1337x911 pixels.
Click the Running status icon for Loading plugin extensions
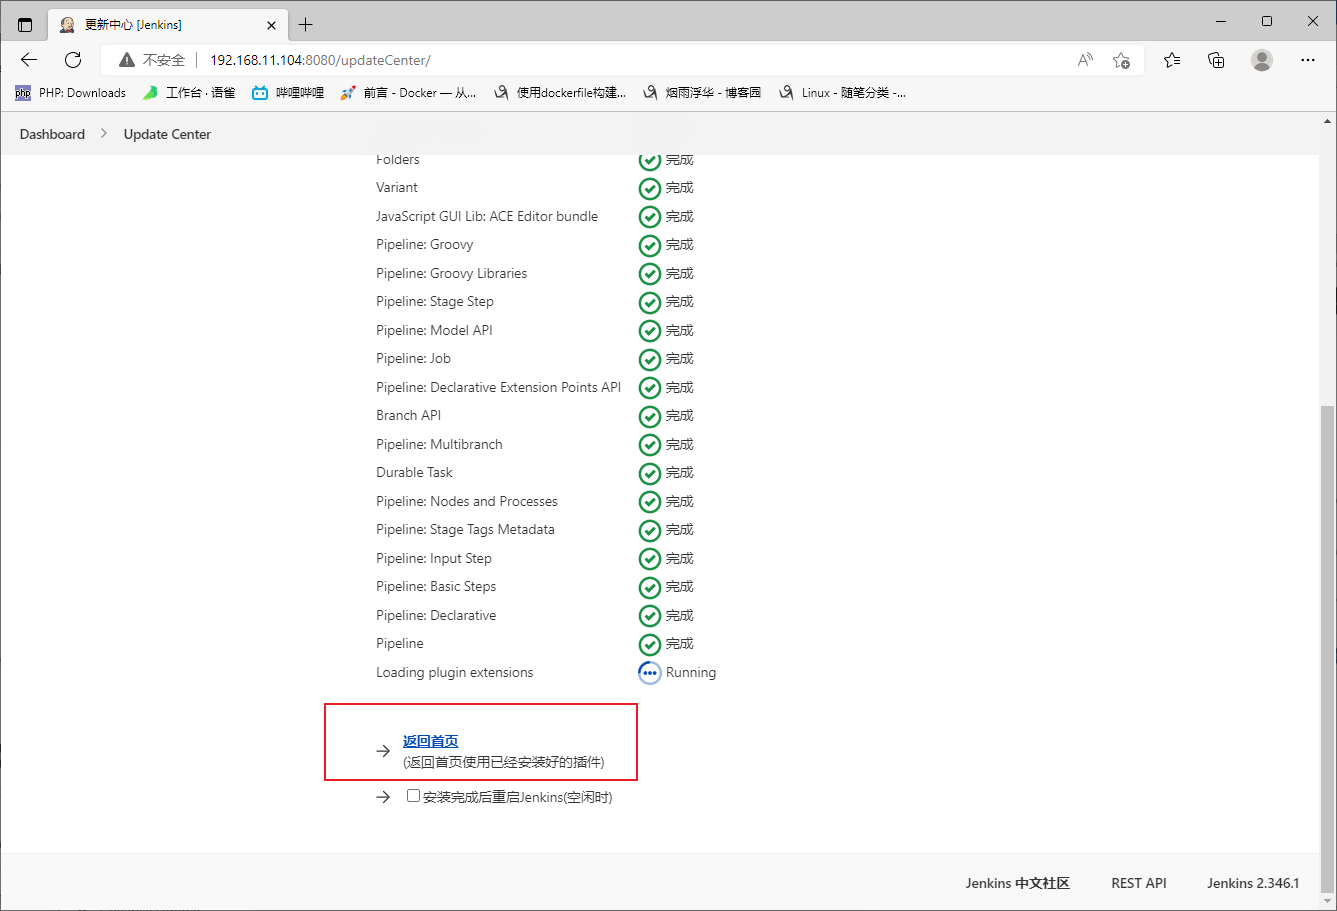(x=650, y=673)
